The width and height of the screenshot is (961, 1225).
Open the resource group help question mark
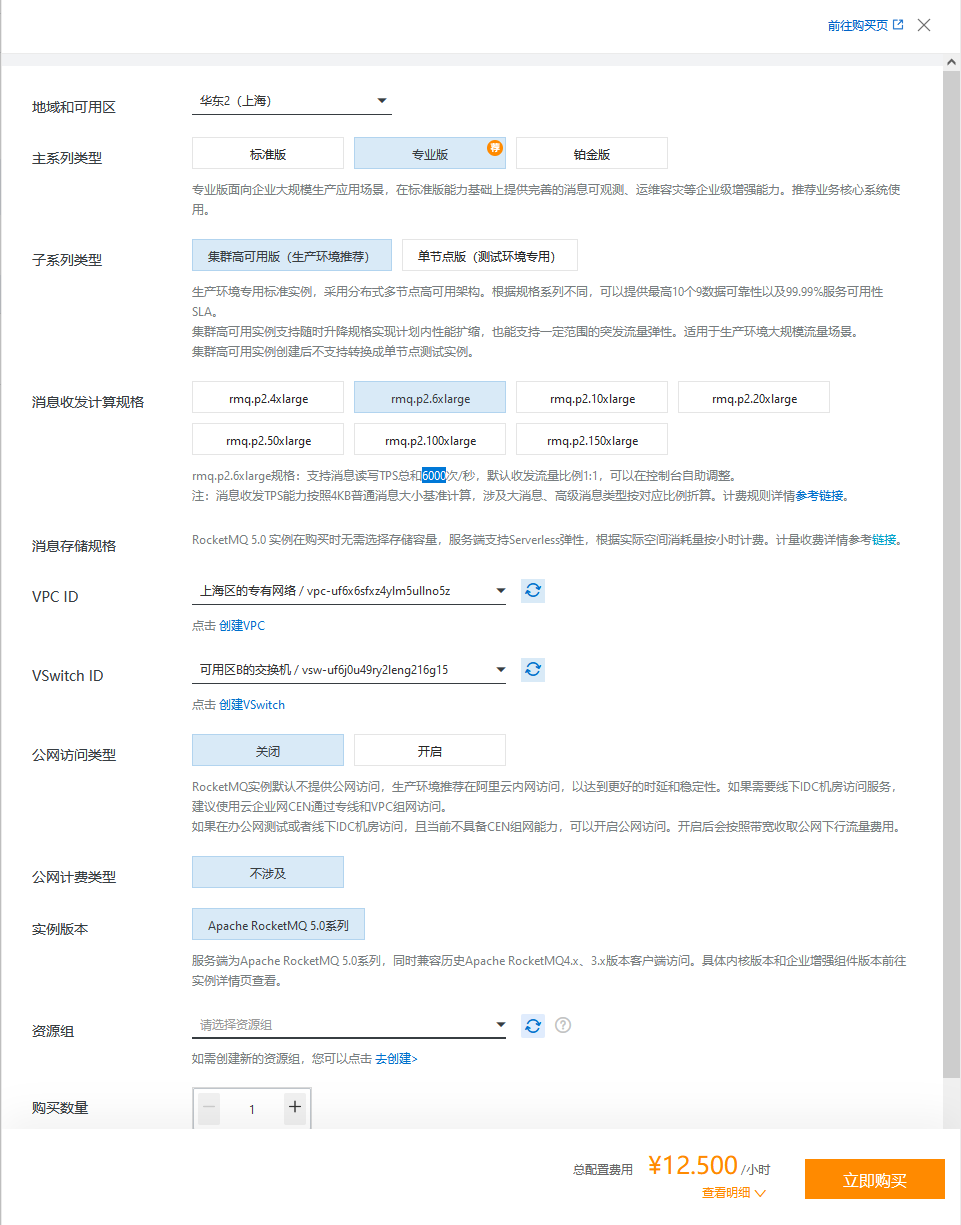[x=563, y=1025]
